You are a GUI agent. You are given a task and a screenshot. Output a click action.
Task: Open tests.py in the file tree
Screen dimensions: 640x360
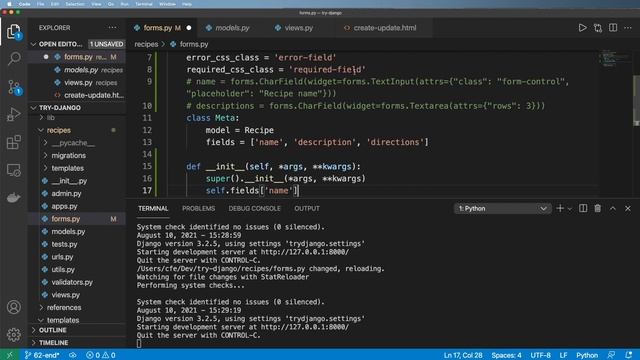click(x=77, y=244)
